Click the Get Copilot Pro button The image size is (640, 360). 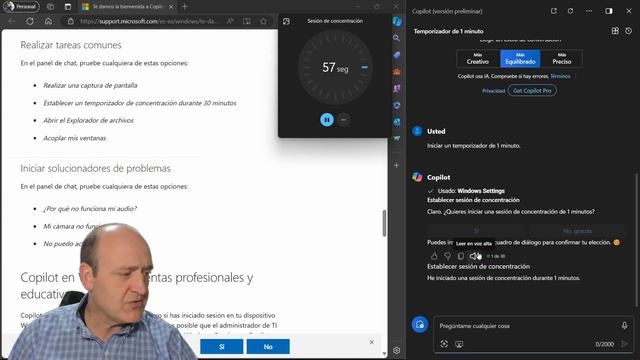pyautogui.click(x=532, y=91)
